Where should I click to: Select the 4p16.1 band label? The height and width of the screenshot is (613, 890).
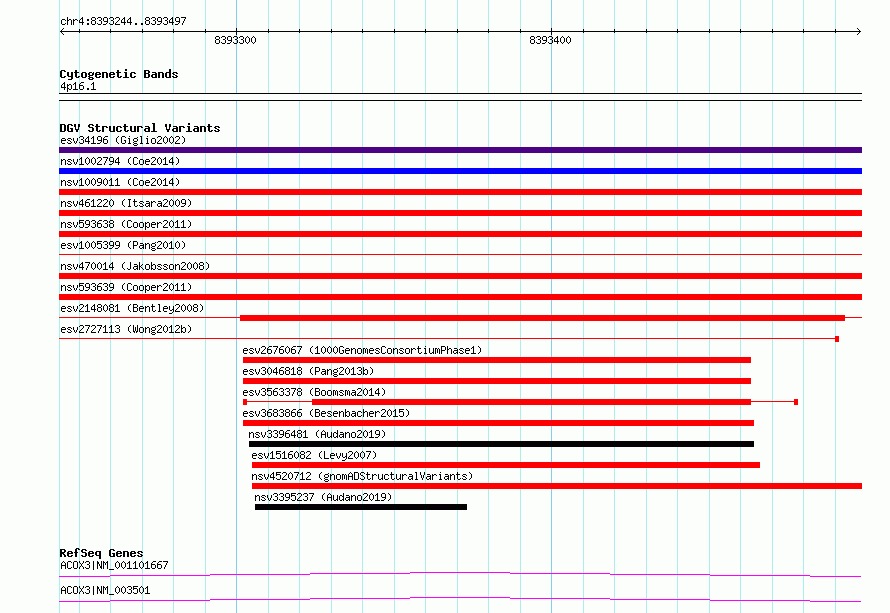click(78, 86)
